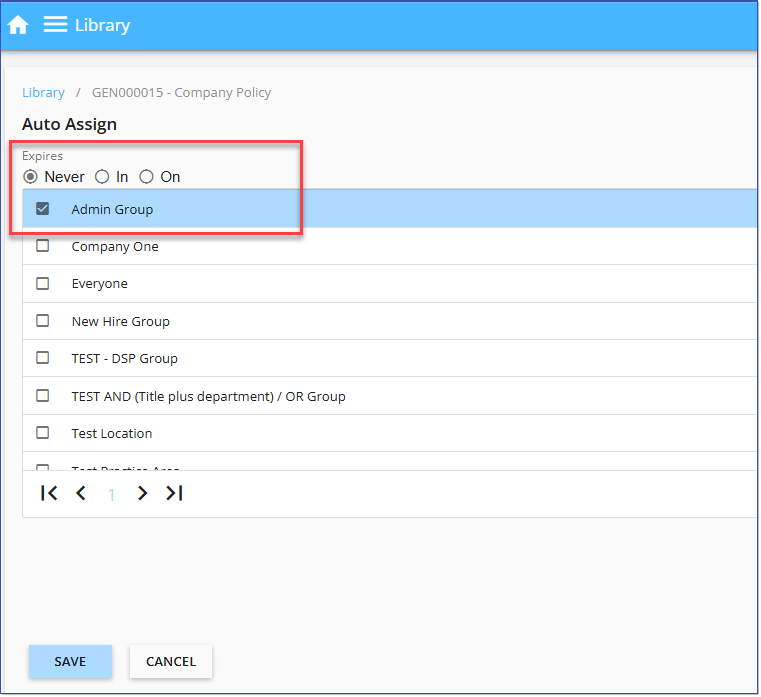
Task: Go to first page of list
Action: (49, 493)
